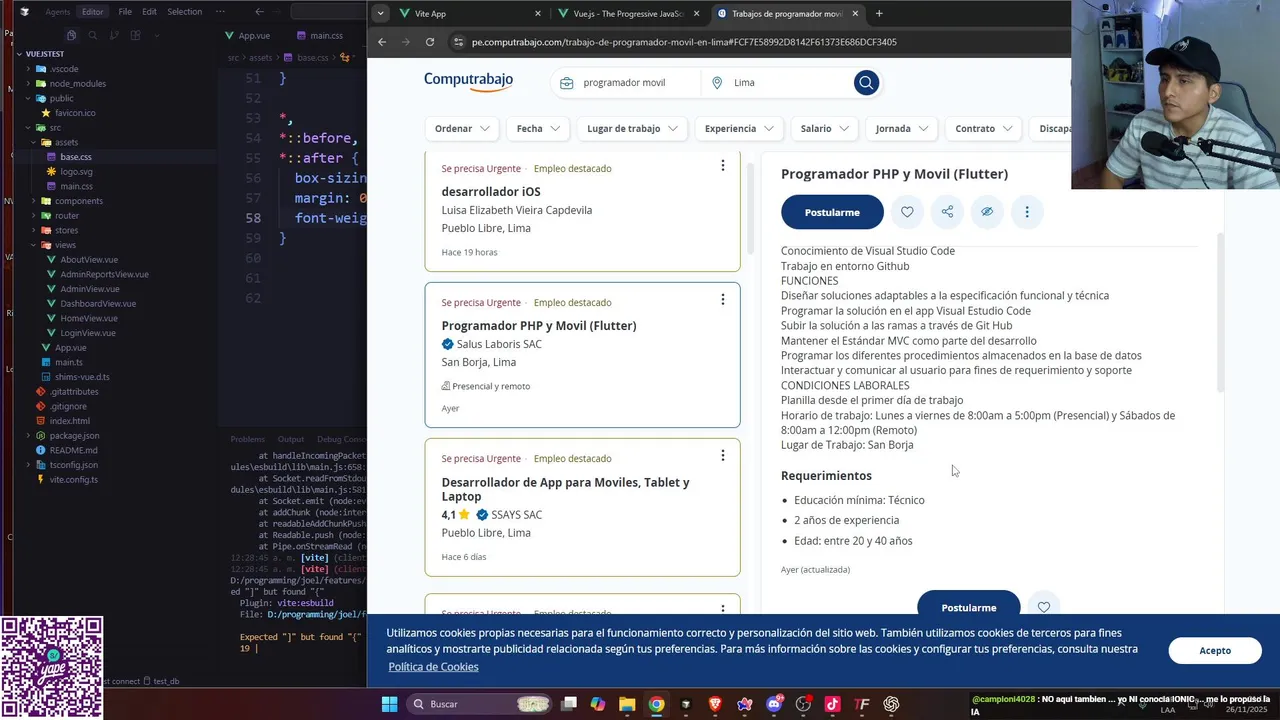Accept cookies with Acepto button
1280x720 pixels.
tap(1215, 650)
